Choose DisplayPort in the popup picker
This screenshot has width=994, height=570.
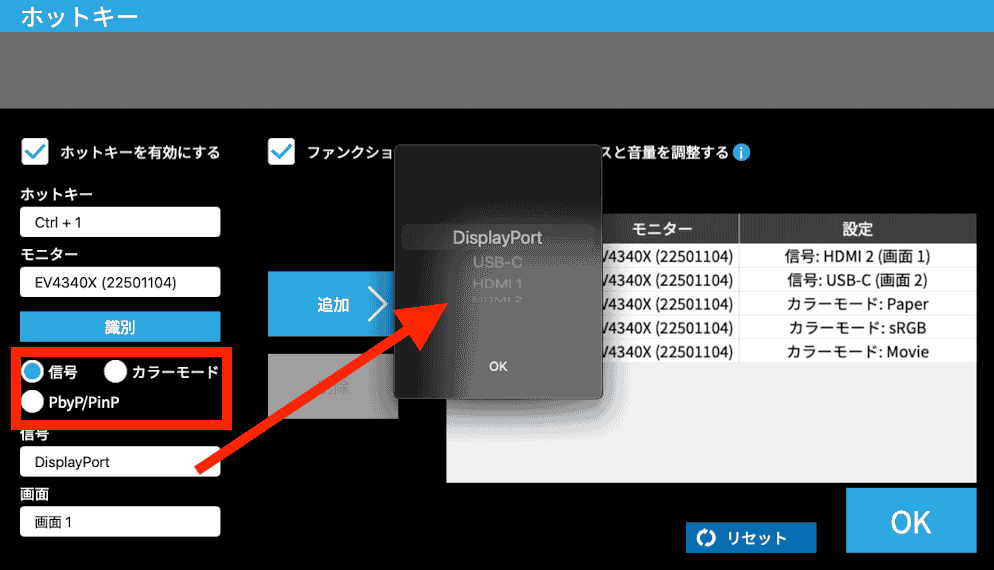click(498, 238)
